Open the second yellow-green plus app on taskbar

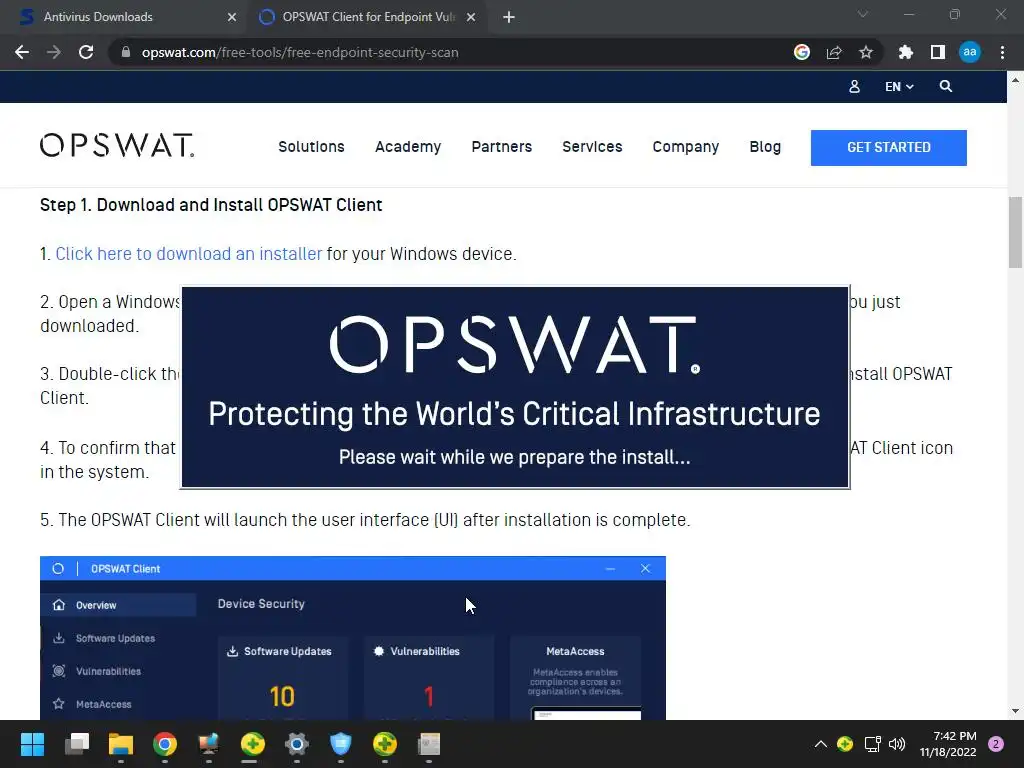385,744
